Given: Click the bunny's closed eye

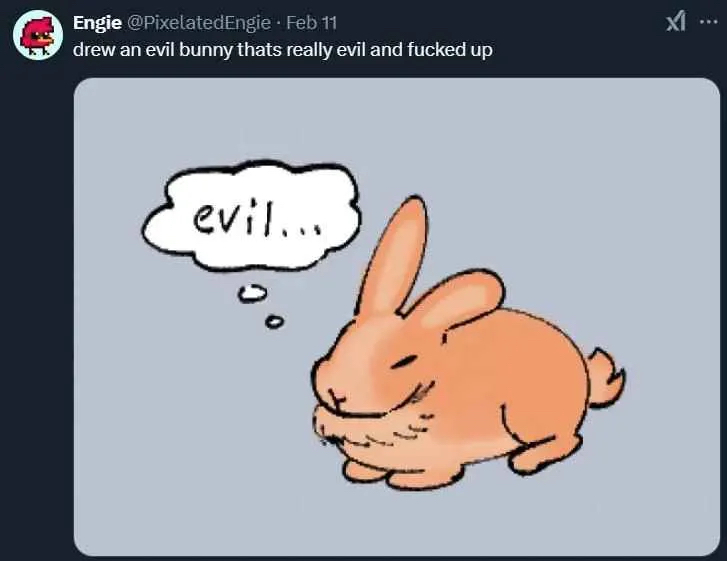Looking at the screenshot, I should (406, 362).
